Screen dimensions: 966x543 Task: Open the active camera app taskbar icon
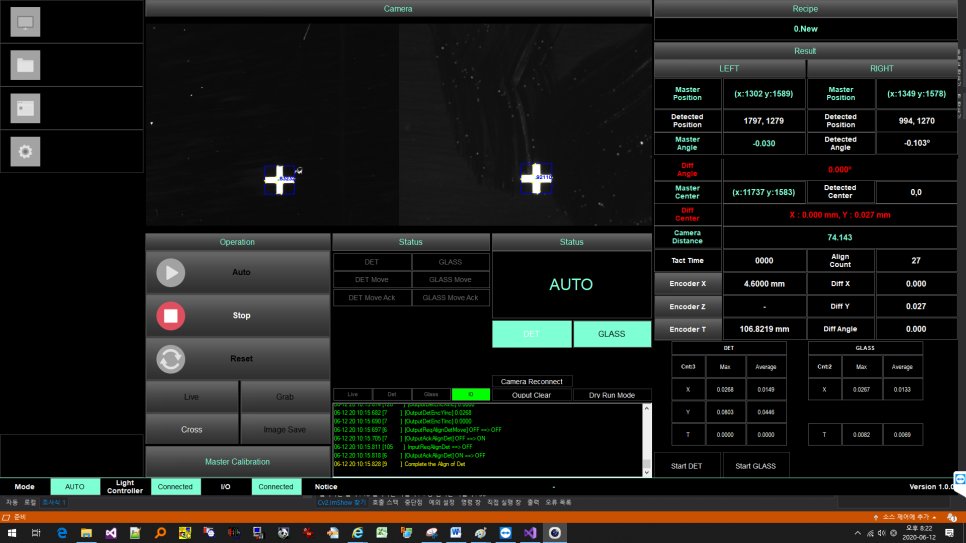(x=554, y=533)
